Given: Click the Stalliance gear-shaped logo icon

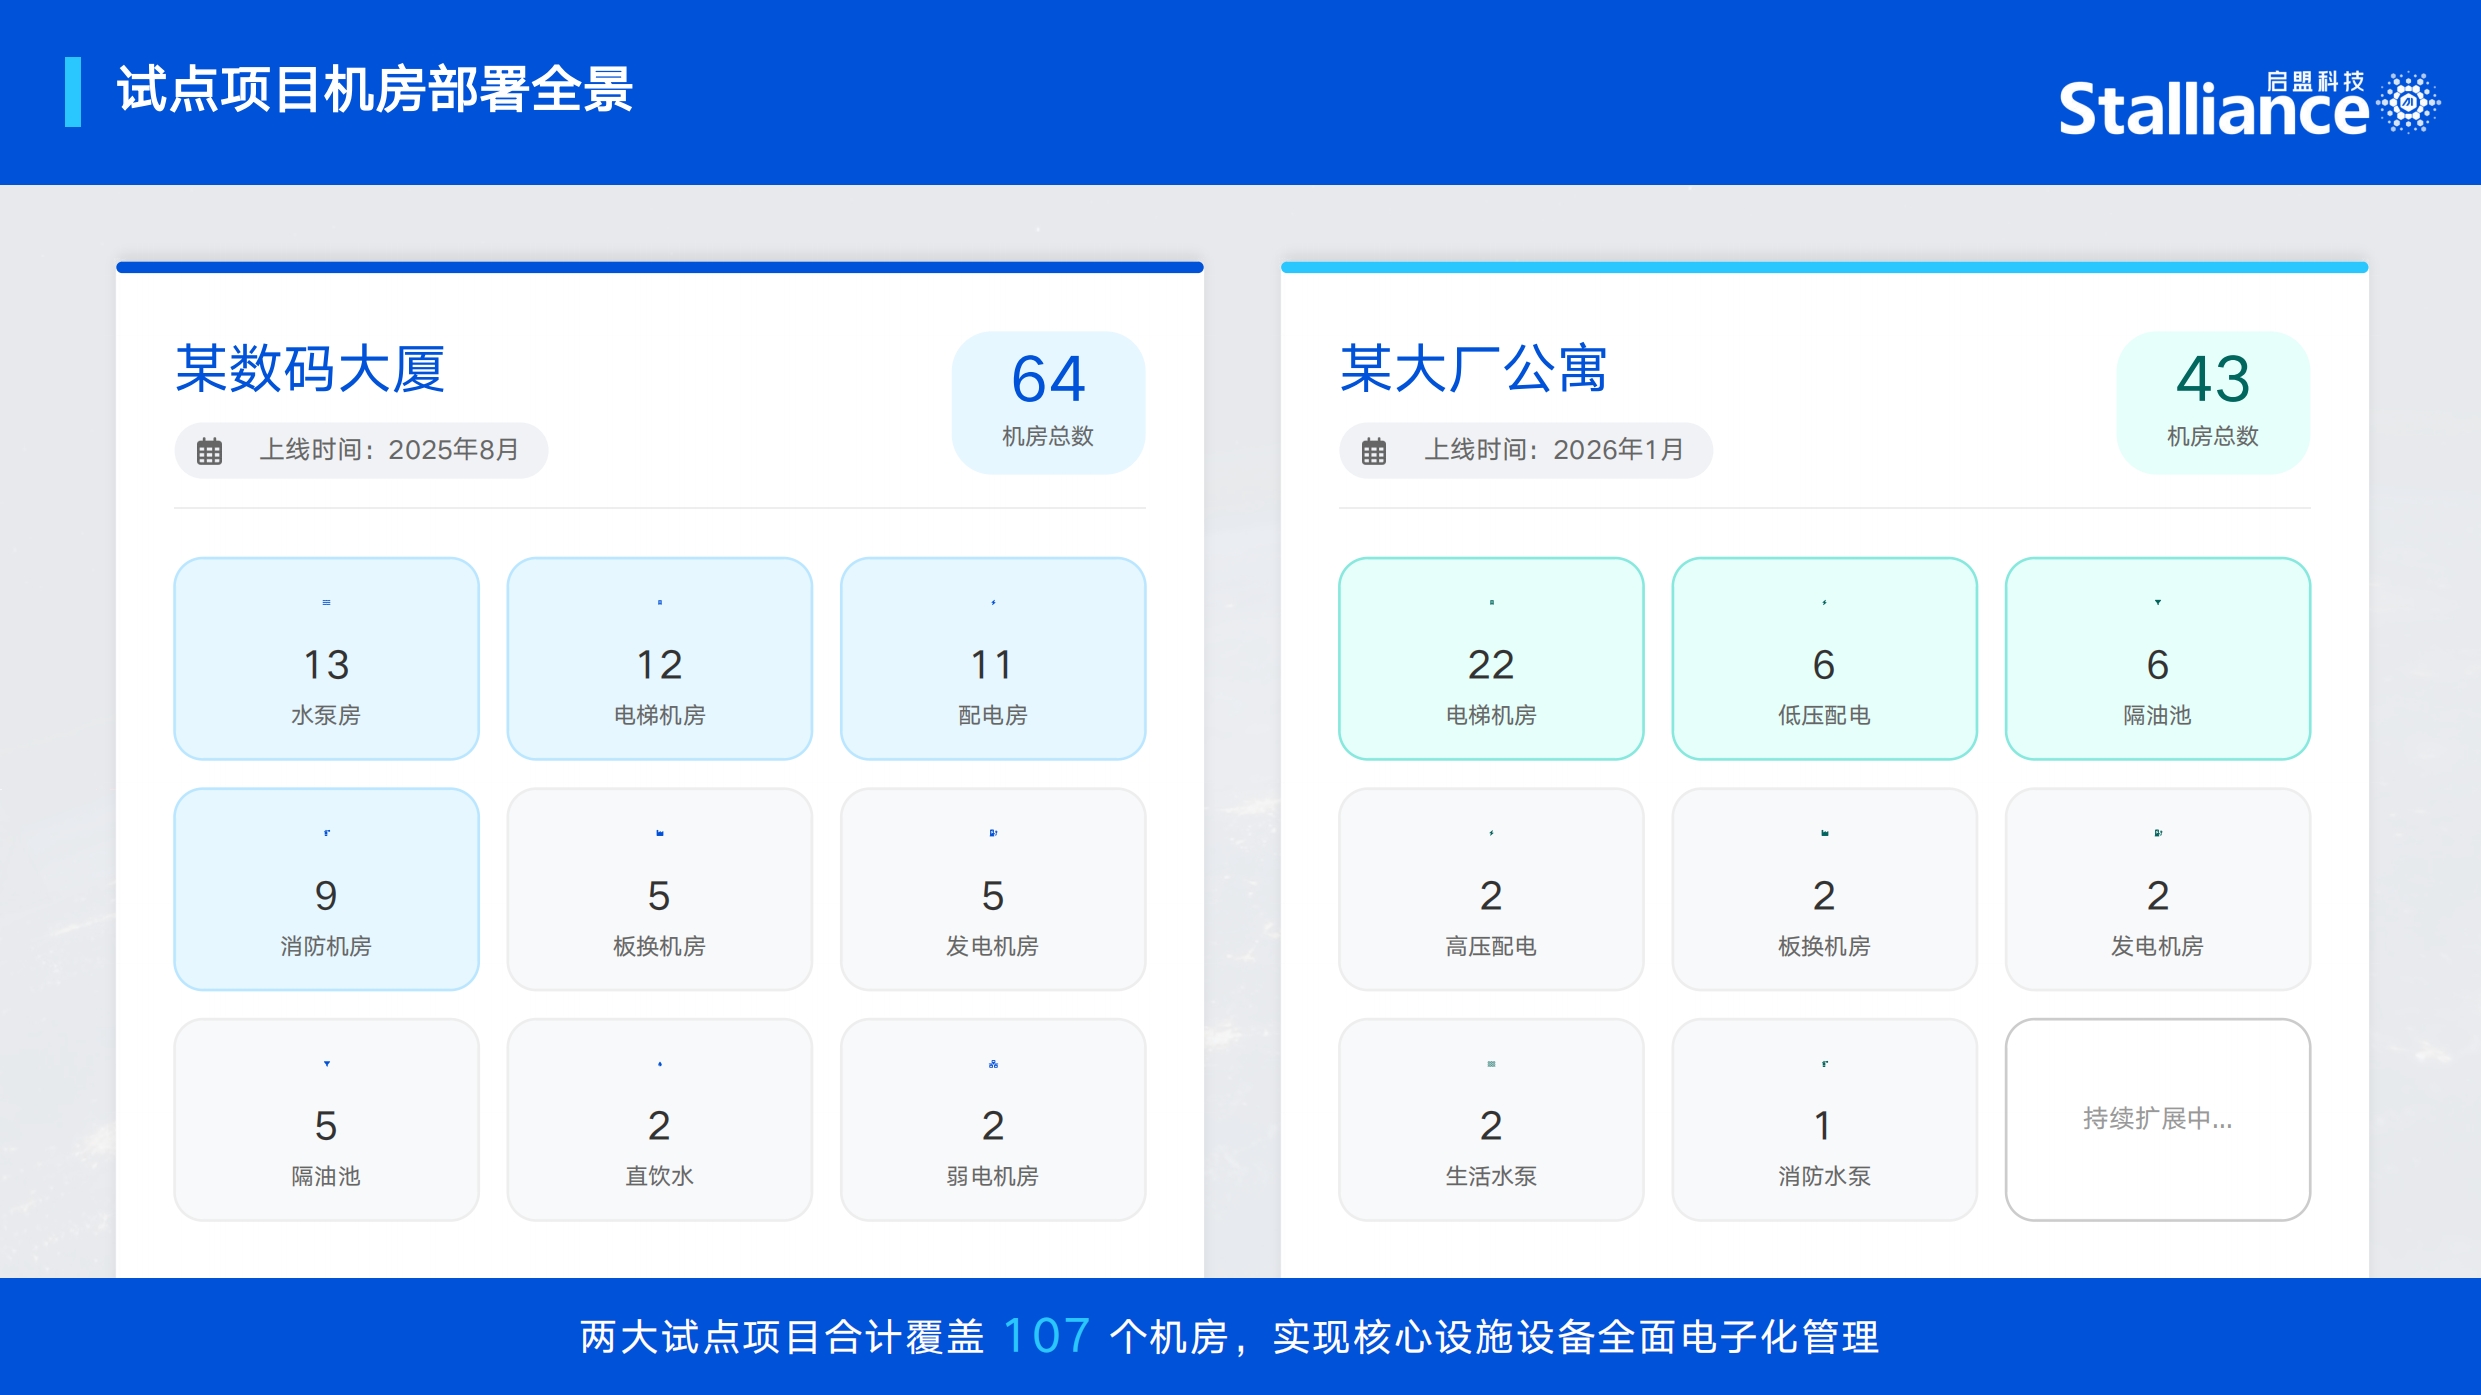Looking at the screenshot, I should click(x=2408, y=102).
